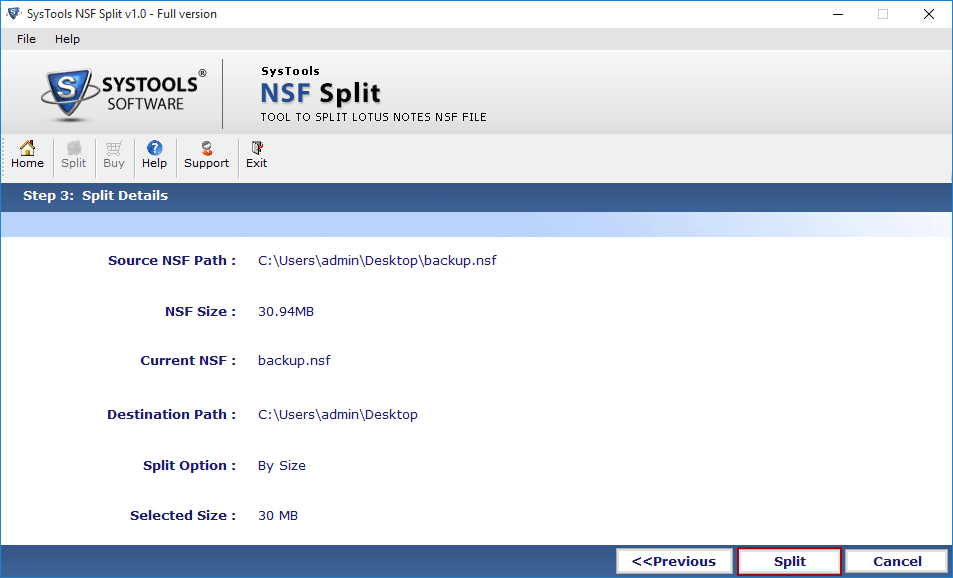Click the Split Option label
Screen dimensions: 953x578
189,466
